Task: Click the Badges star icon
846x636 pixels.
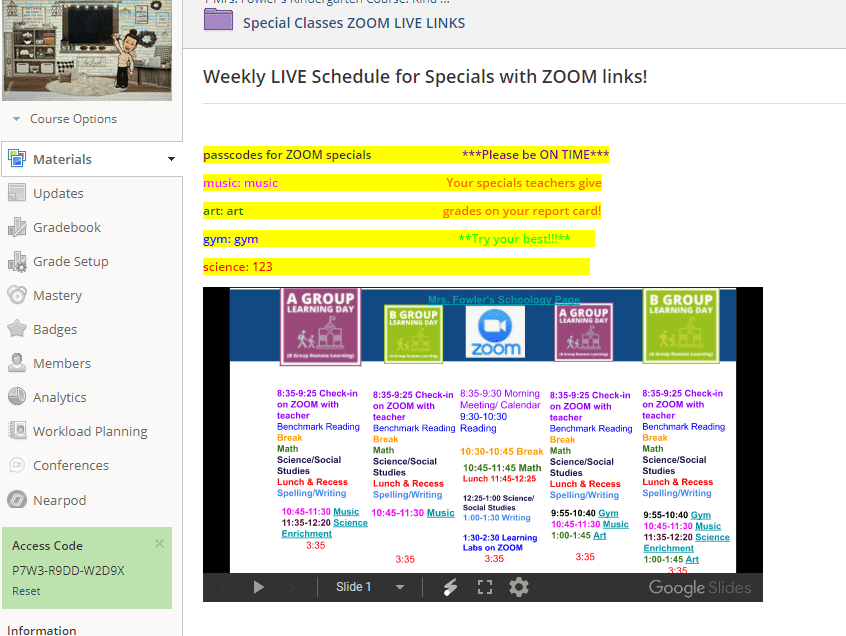Action: pos(17,329)
